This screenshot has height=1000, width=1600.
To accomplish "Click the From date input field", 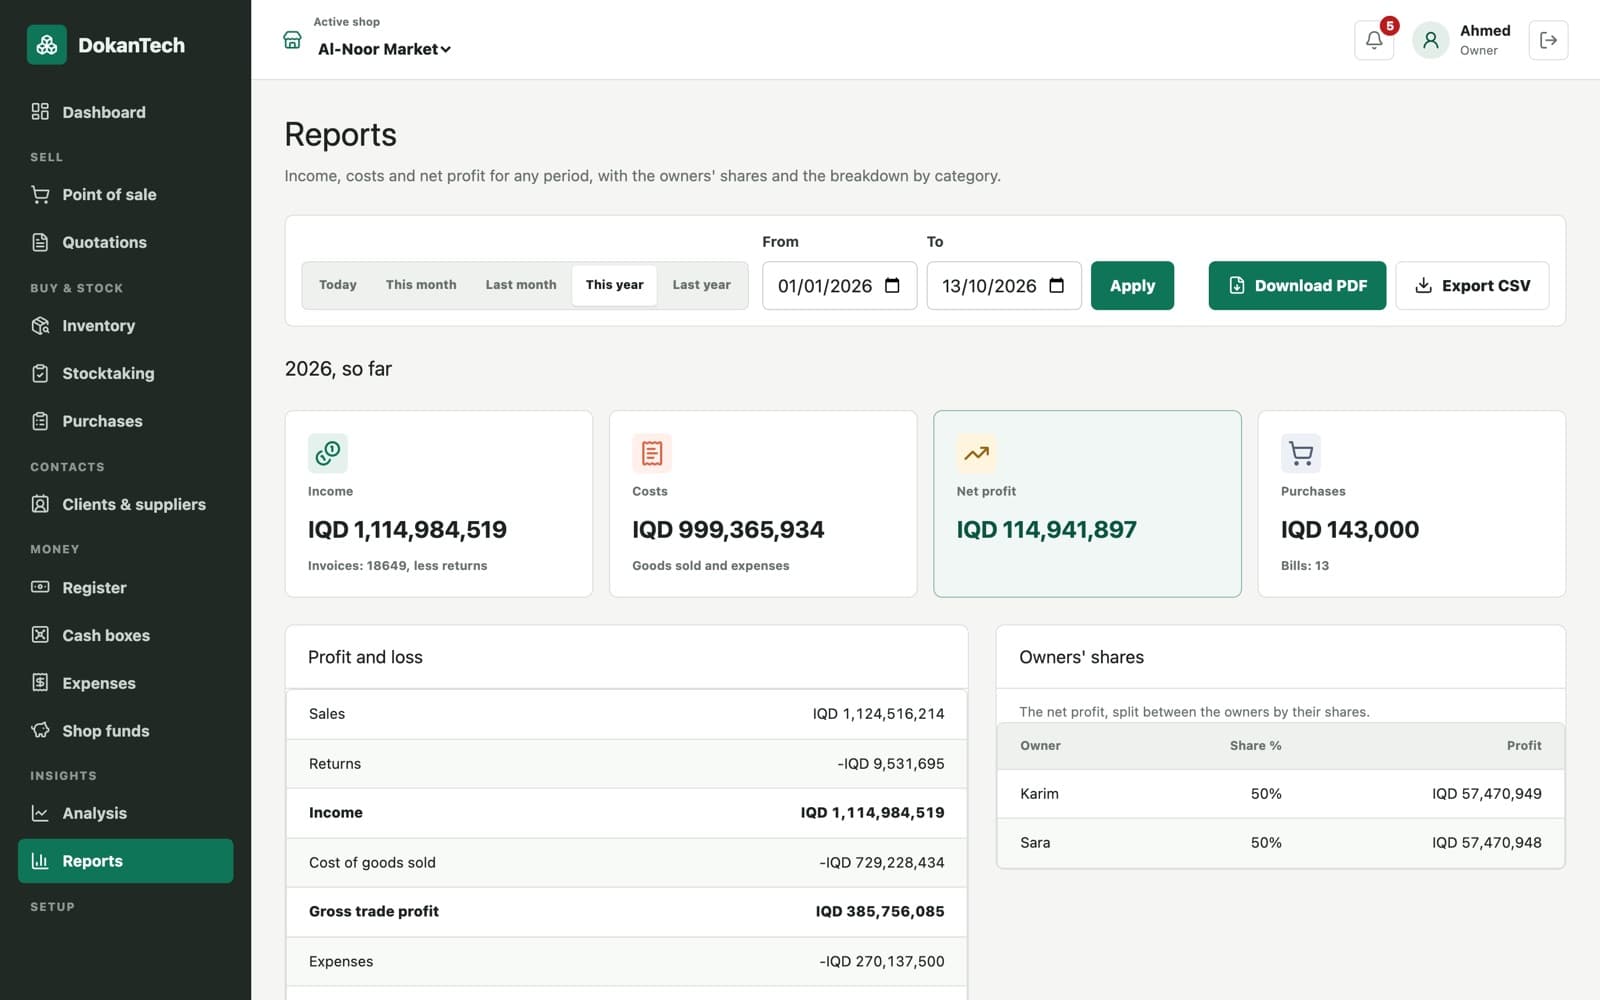I will [x=839, y=286].
